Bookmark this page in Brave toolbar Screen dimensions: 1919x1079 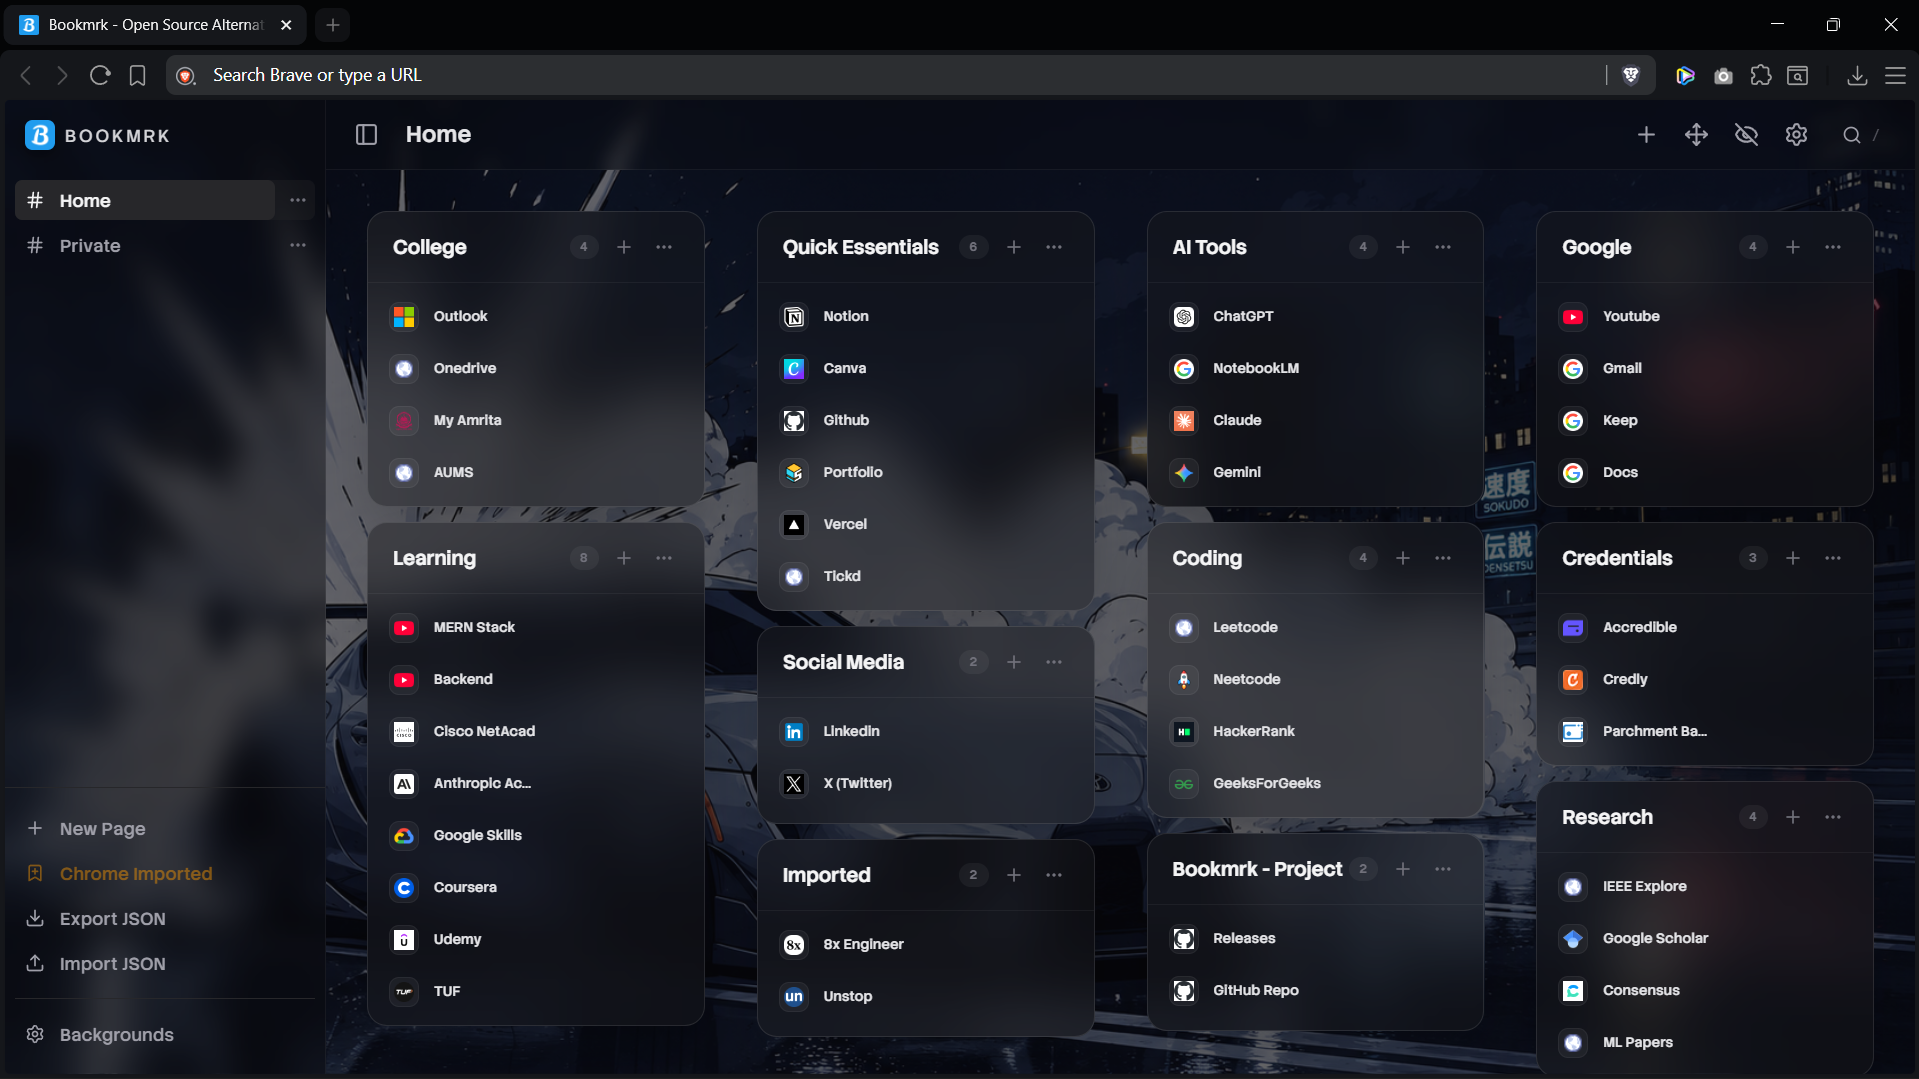[138, 75]
